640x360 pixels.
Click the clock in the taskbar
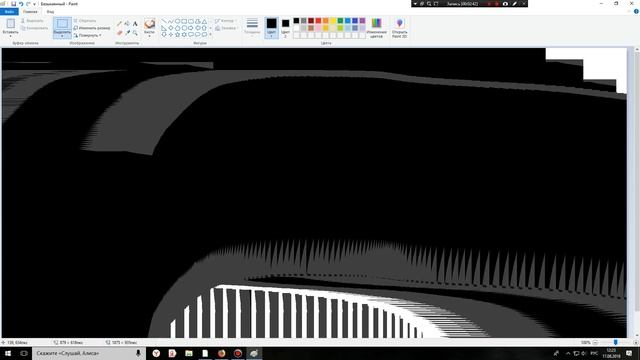click(x=611, y=353)
